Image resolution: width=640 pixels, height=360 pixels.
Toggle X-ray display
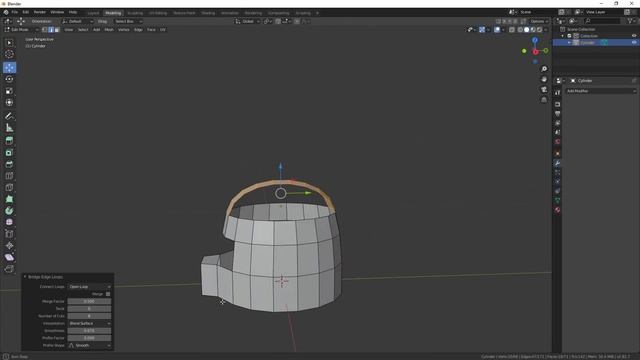click(512, 30)
